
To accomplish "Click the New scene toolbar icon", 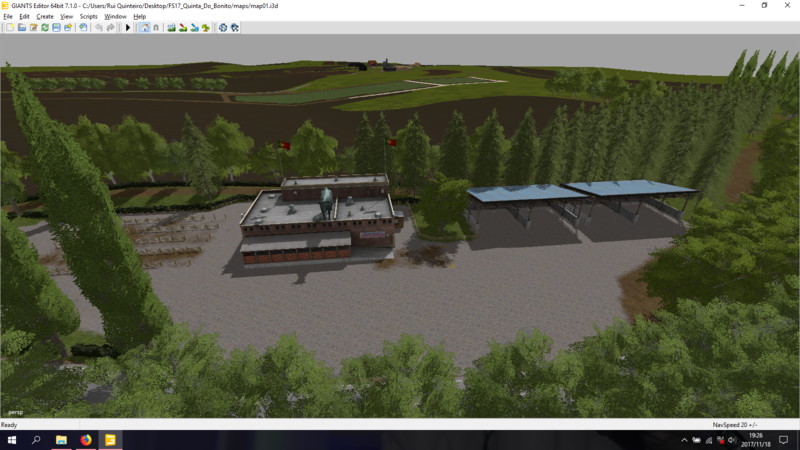I will pyautogui.click(x=10, y=28).
